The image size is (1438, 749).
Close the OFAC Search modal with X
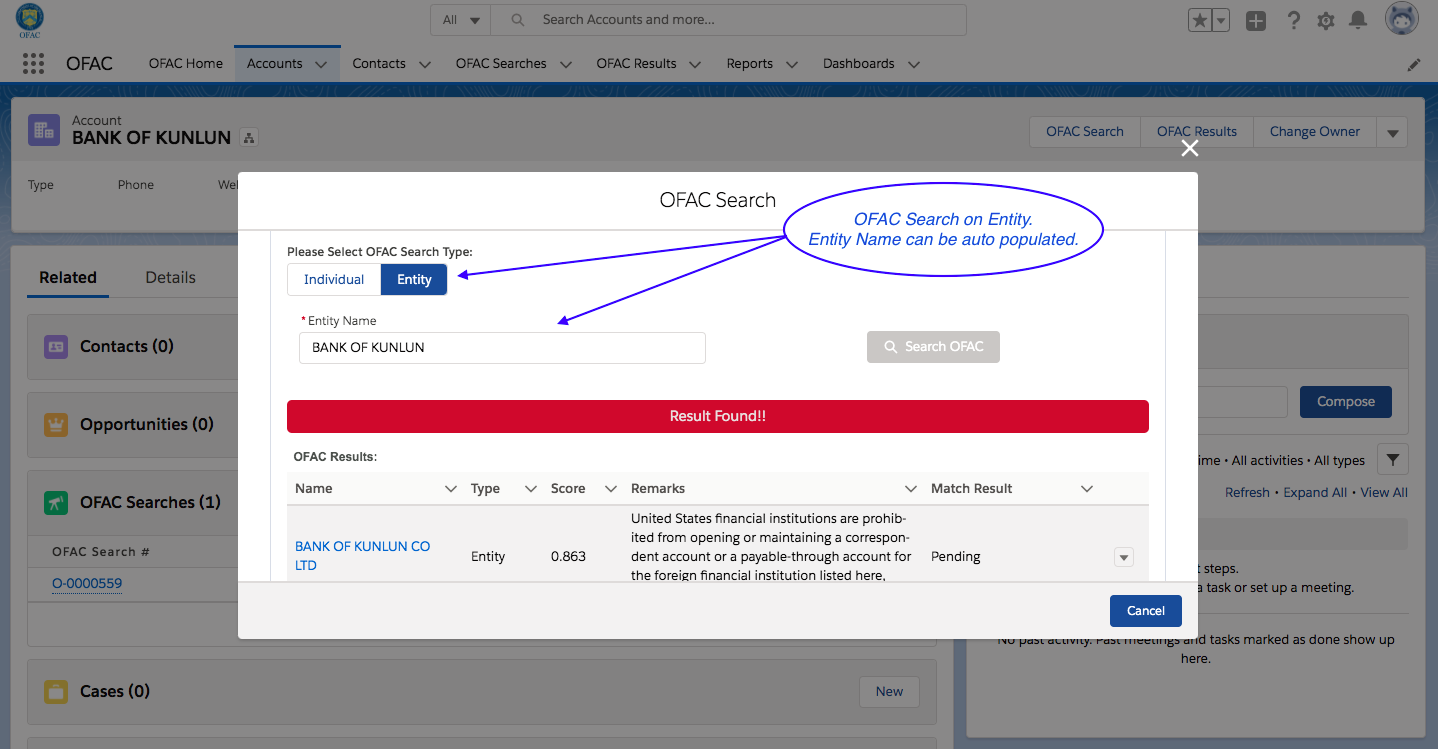[x=1189, y=148]
